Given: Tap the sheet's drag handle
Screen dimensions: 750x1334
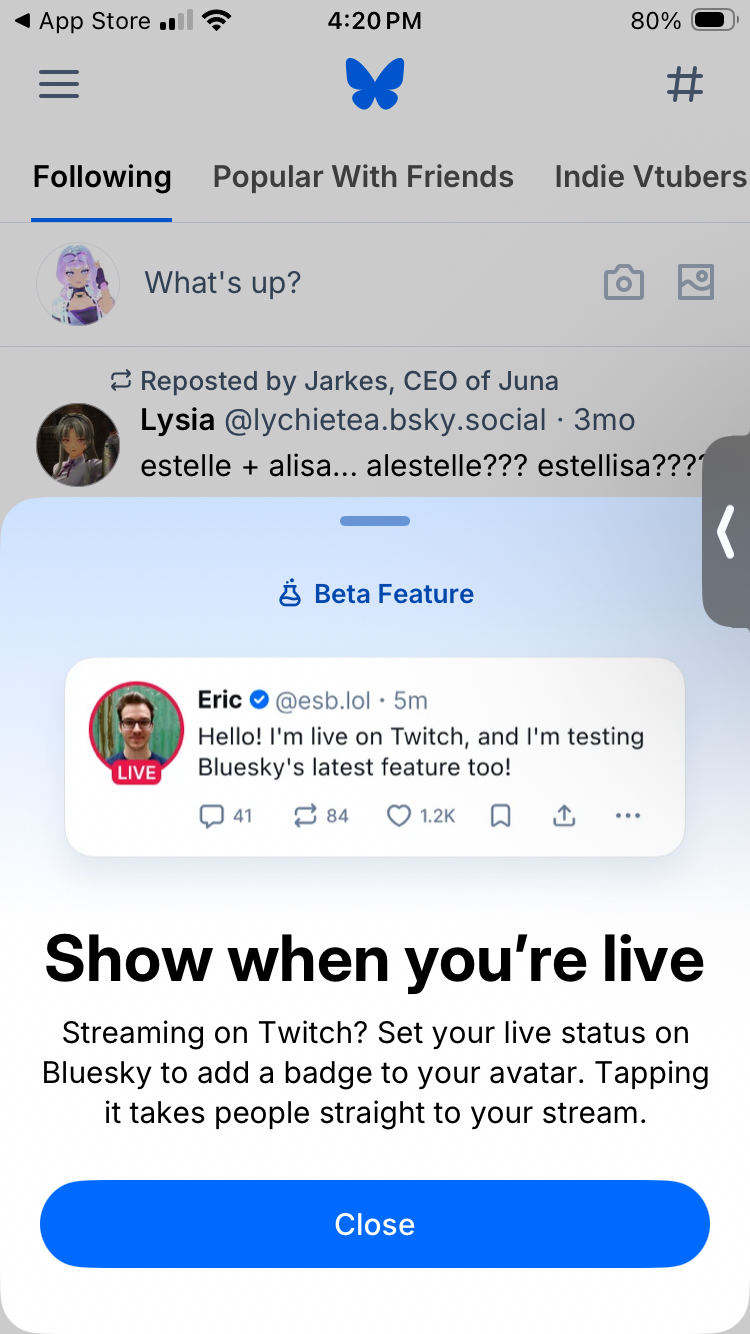Looking at the screenshot, I should [x=375, y=521].
